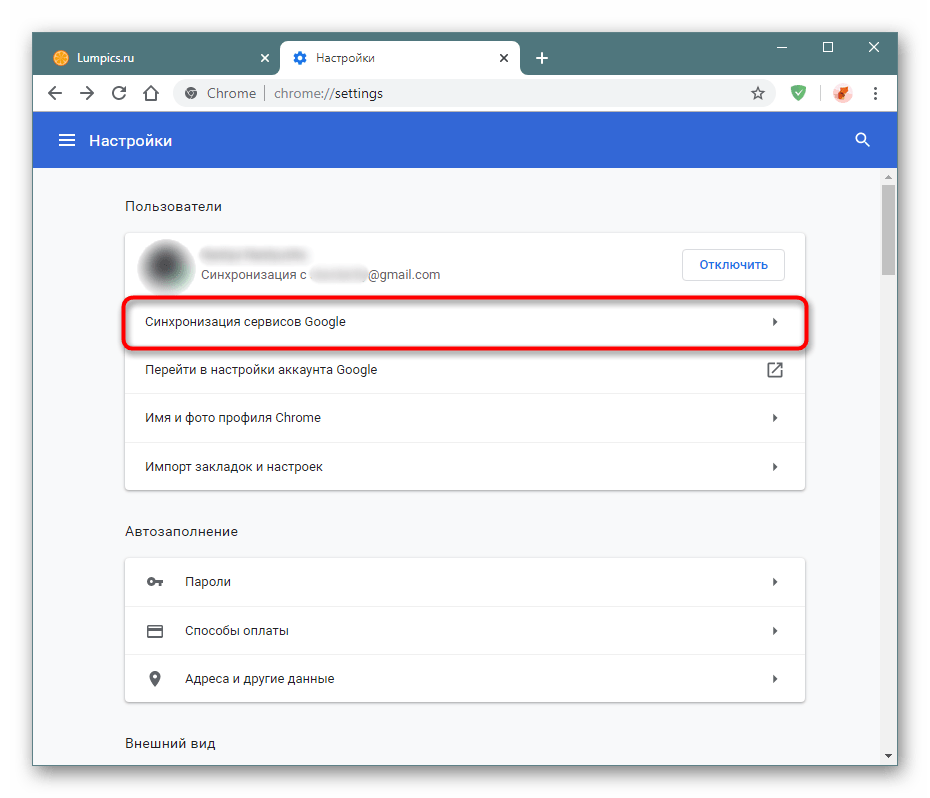930x798 pixels.
Task: Open Способы оплаты settings
Action: click(x=464, y=631)
